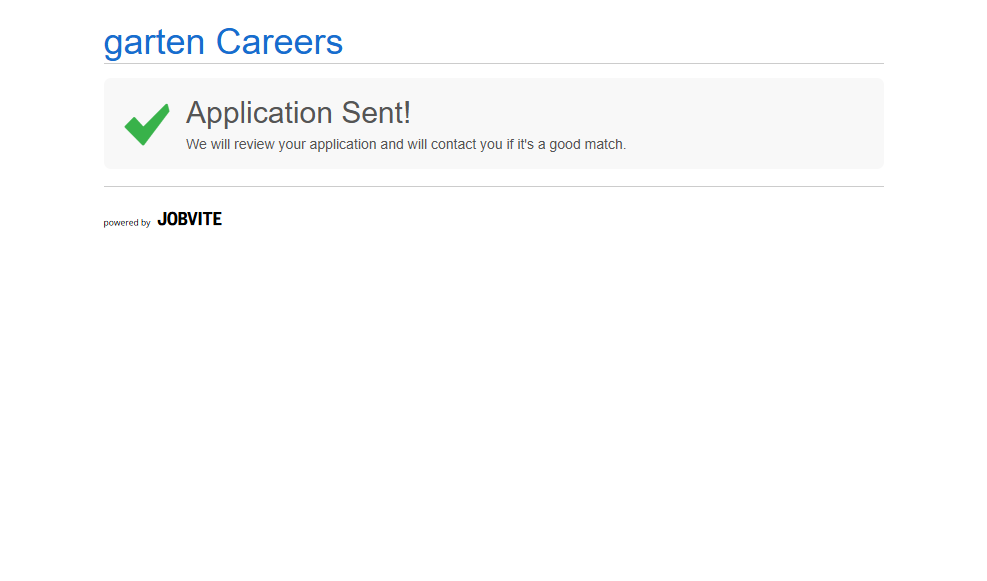
Task: Click the divider line under the page title
Action: [x=493, y=63]
